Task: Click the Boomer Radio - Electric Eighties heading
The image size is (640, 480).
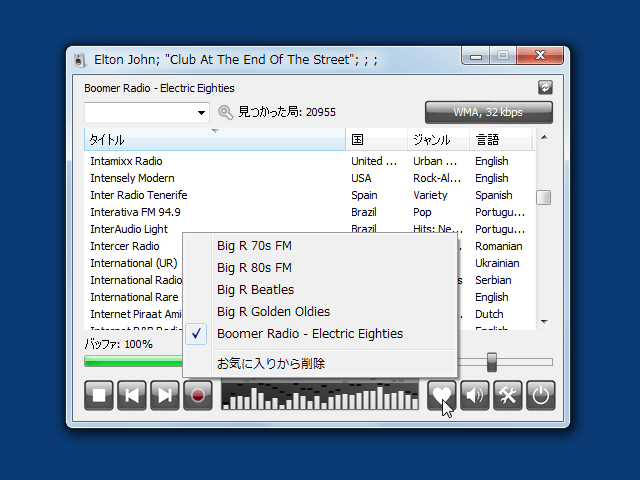Action: pyautogui.click(x=159, y=88)
